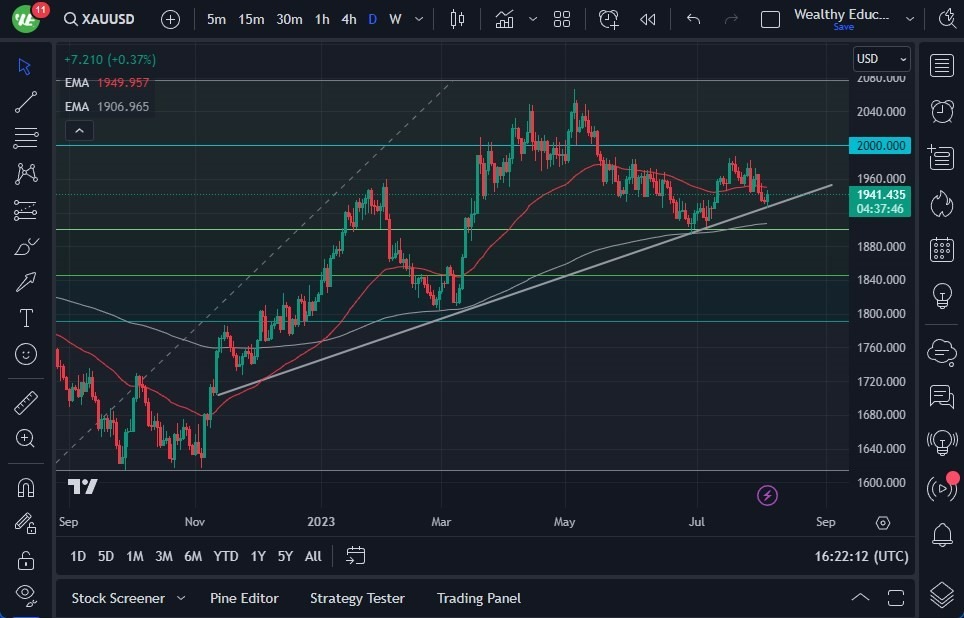Click Save to store the layout
The image size is (964, 618).
[846, 27]
